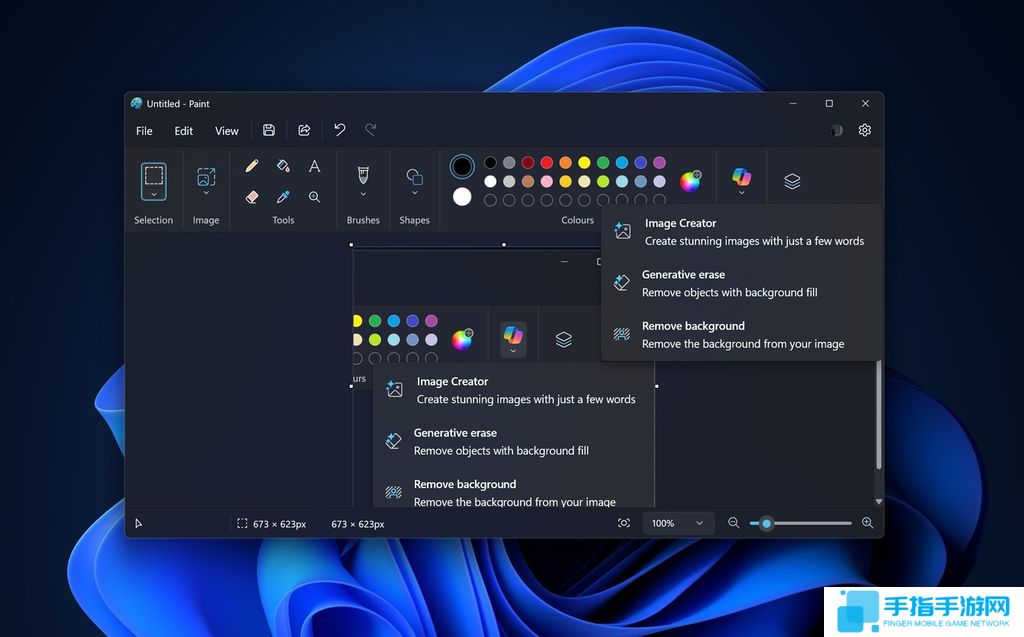Click the cursor position icon in status bar

[138, 523]
